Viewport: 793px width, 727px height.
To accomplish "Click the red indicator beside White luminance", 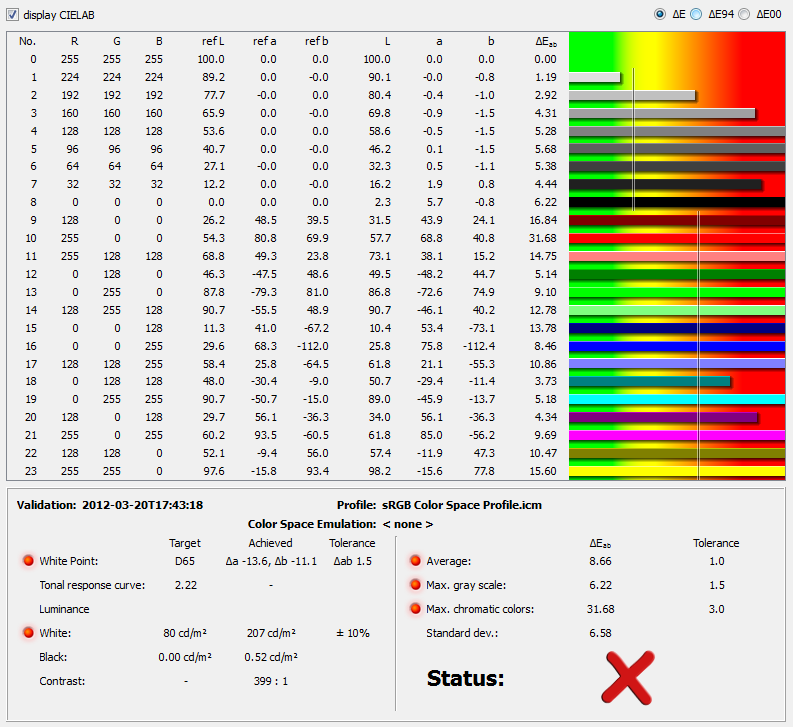I will point(28,633).
